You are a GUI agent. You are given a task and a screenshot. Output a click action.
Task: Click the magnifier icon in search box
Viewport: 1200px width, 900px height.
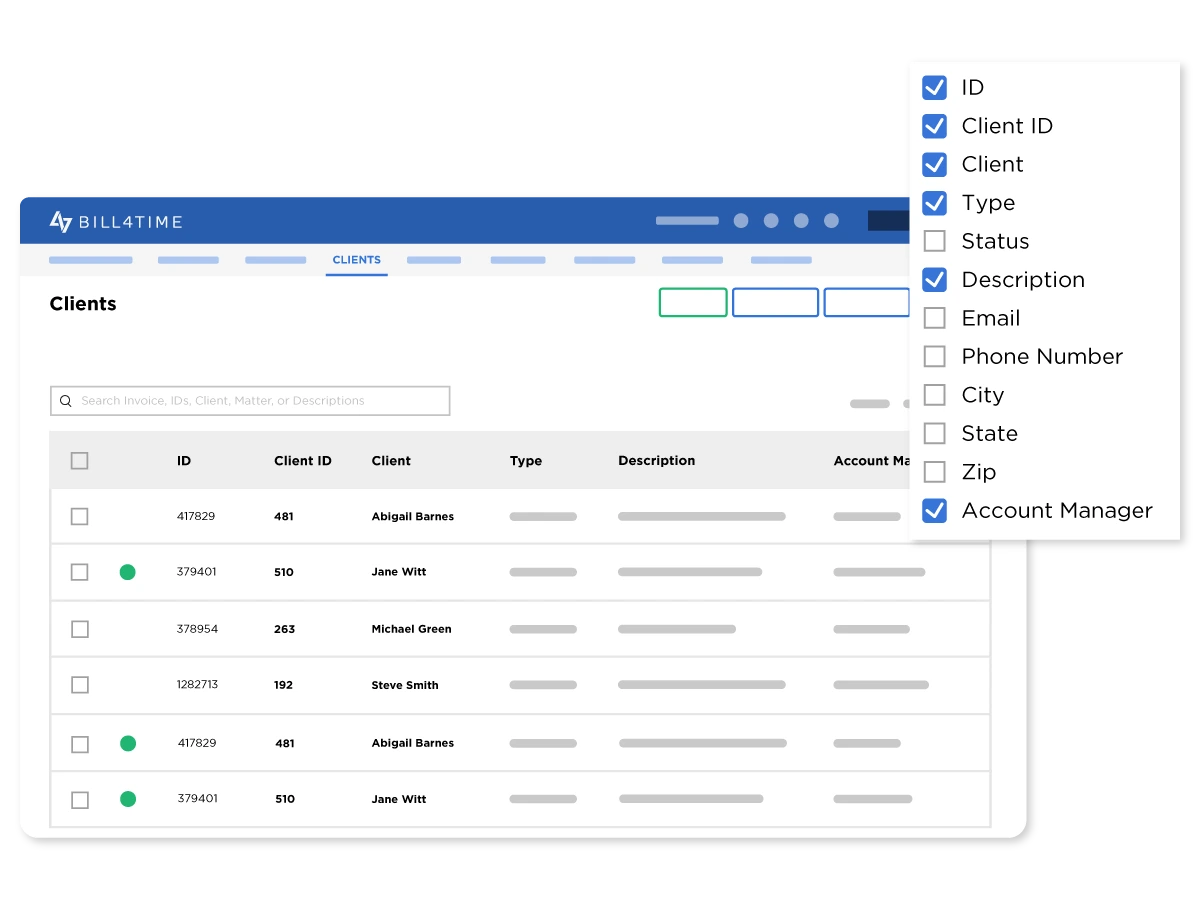(66, 401)
